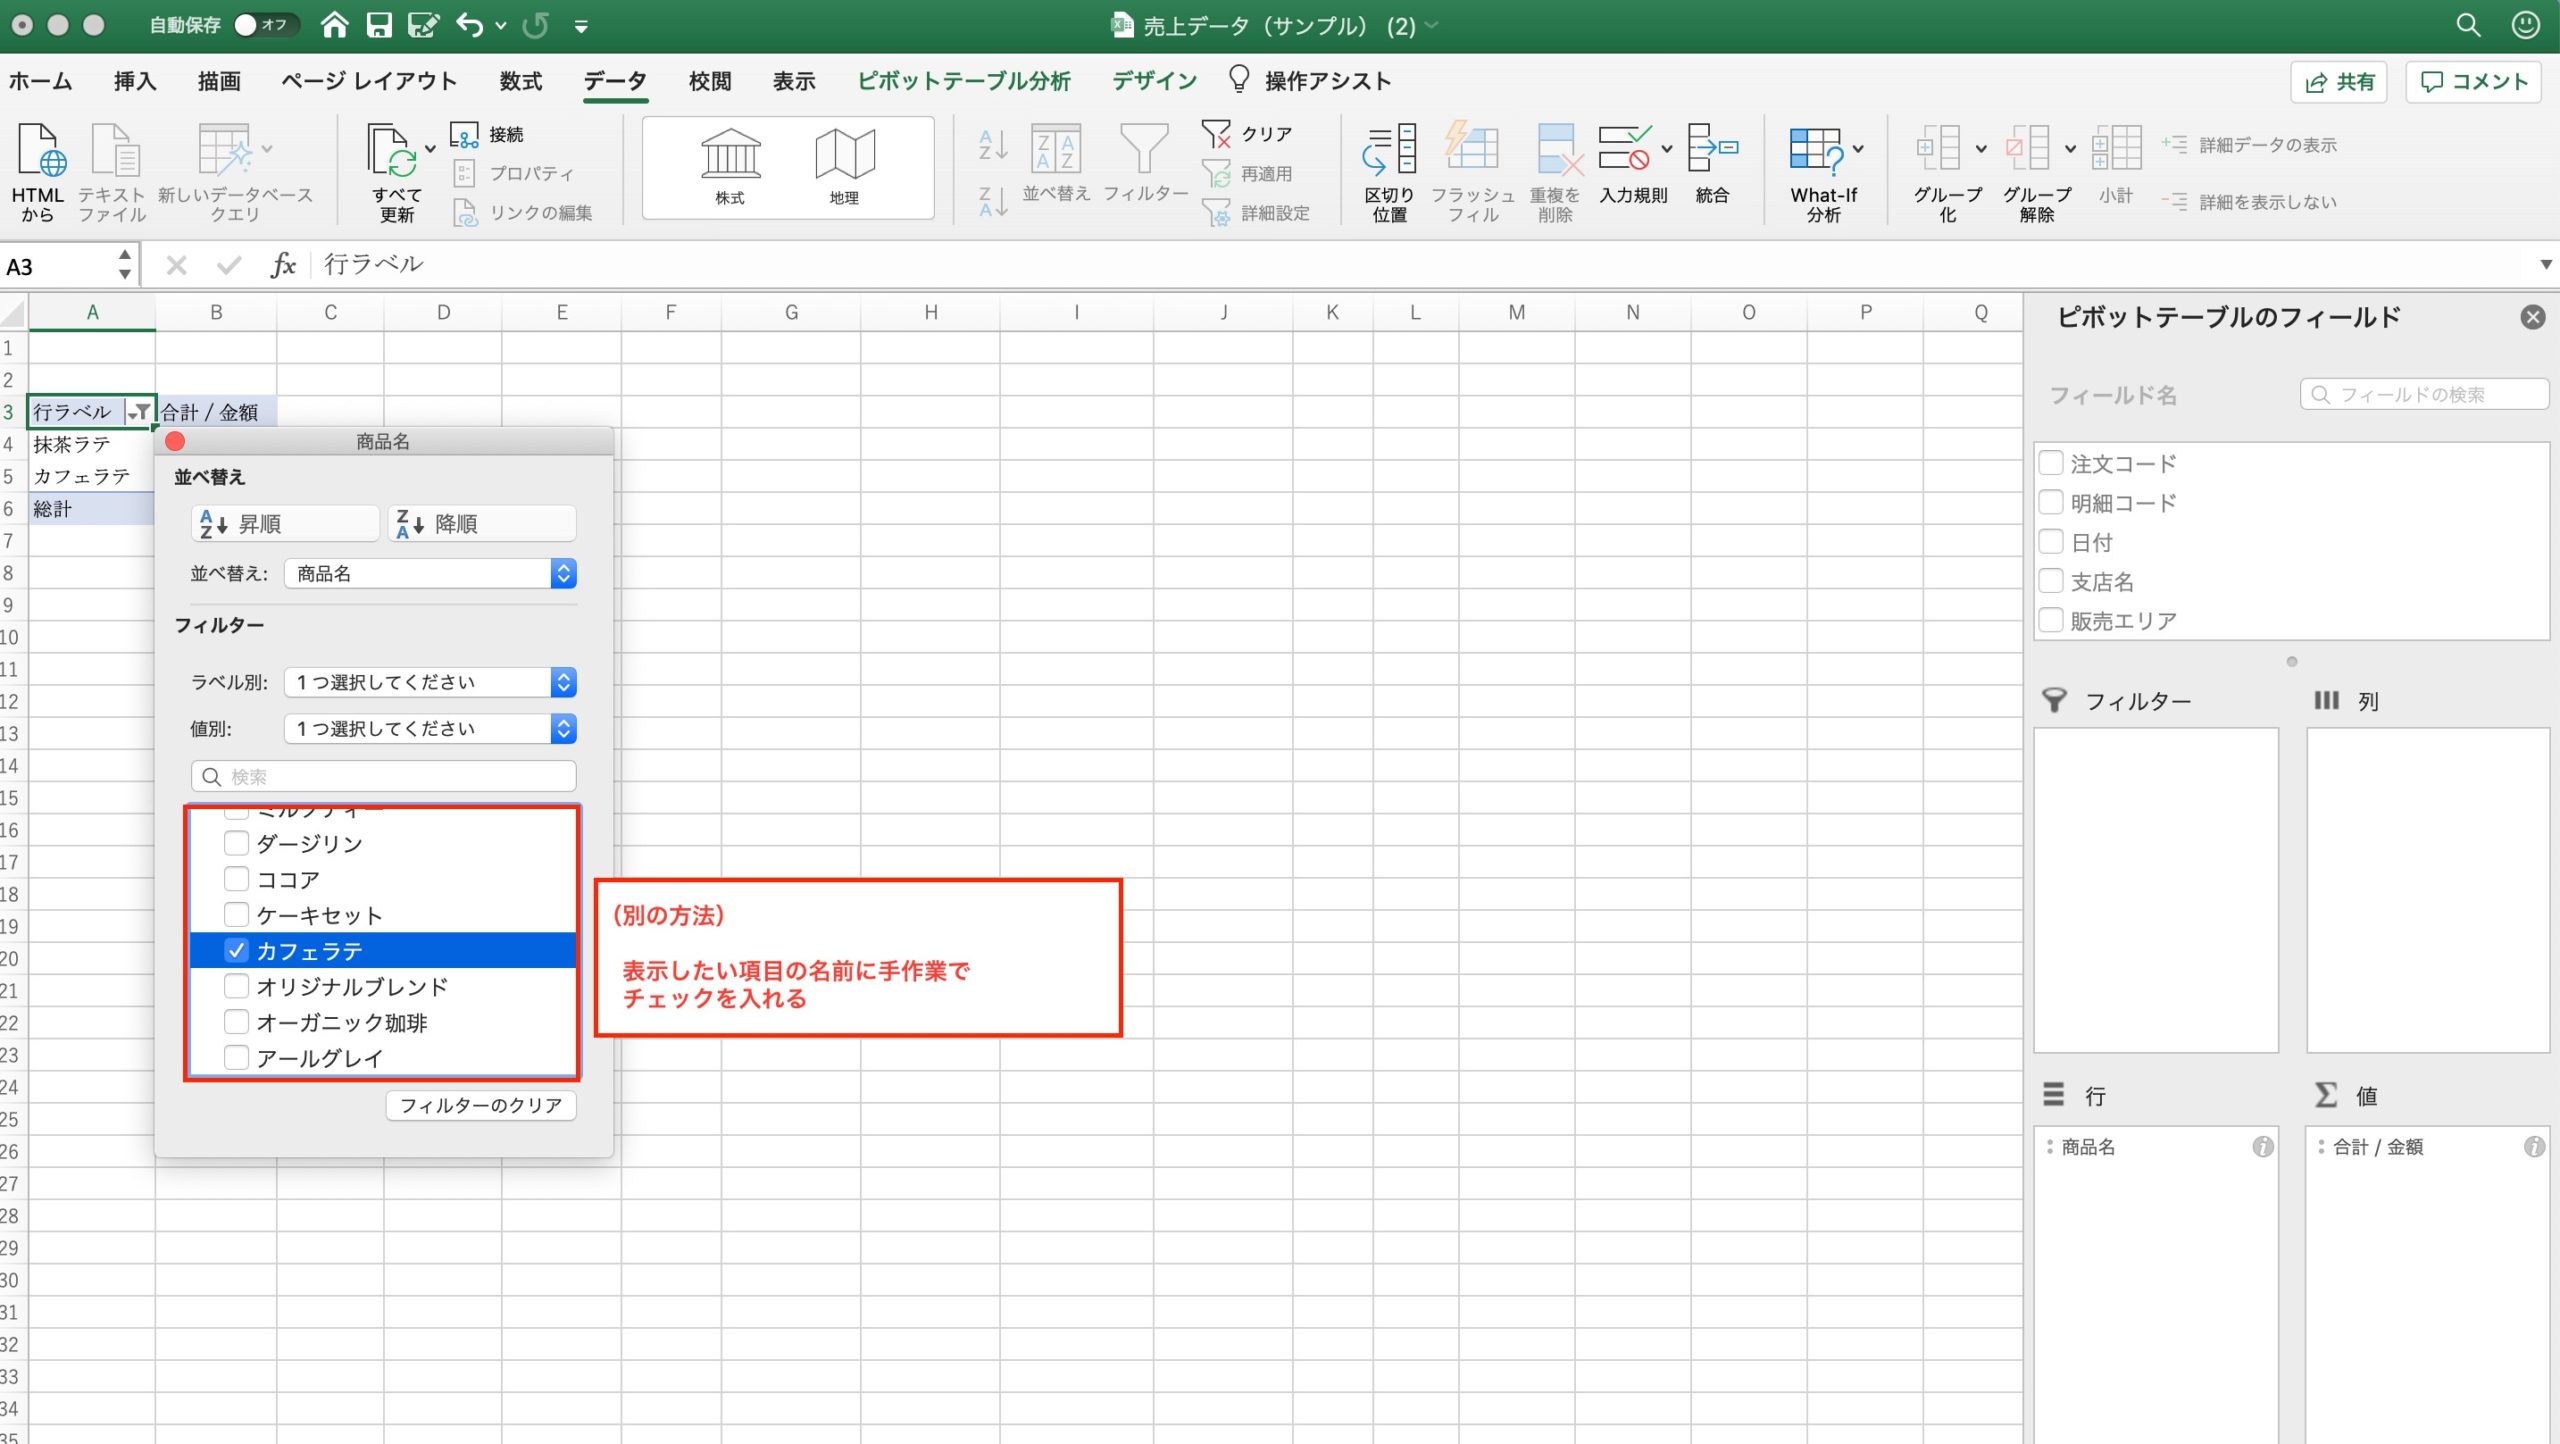Check the アールグレイ filter checkbox
The height and width of the screenshot is (1444, 2560).
237,1057
